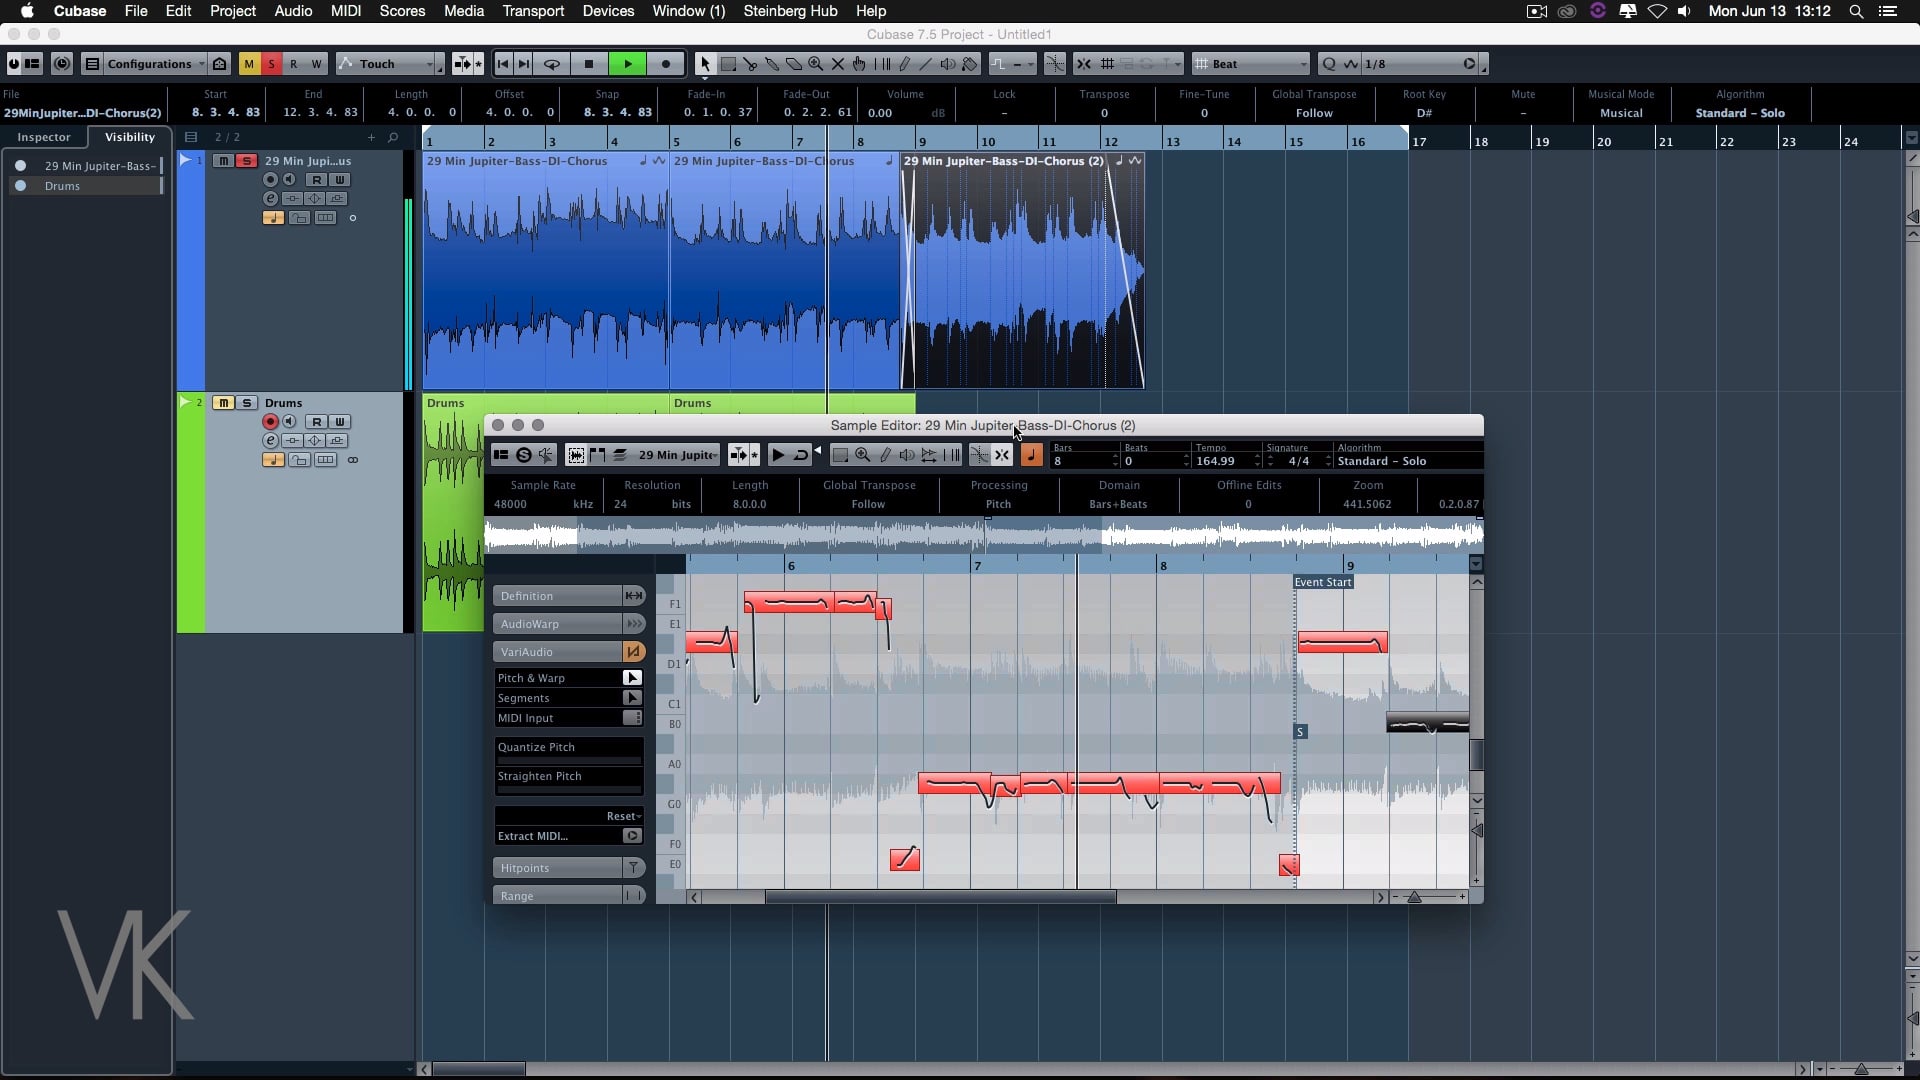
Task: Select the Glue tool in main toolbar
Action: [x=772, y=64]
